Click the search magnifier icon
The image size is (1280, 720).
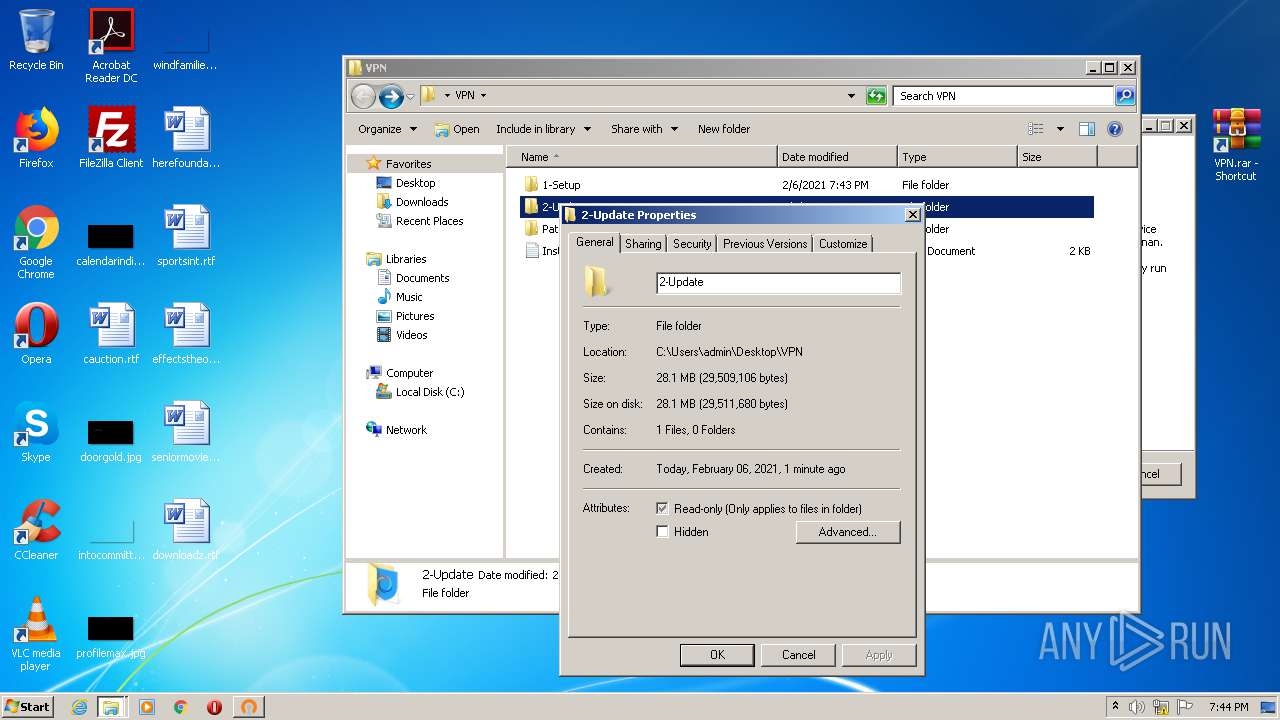(1125, 96)
